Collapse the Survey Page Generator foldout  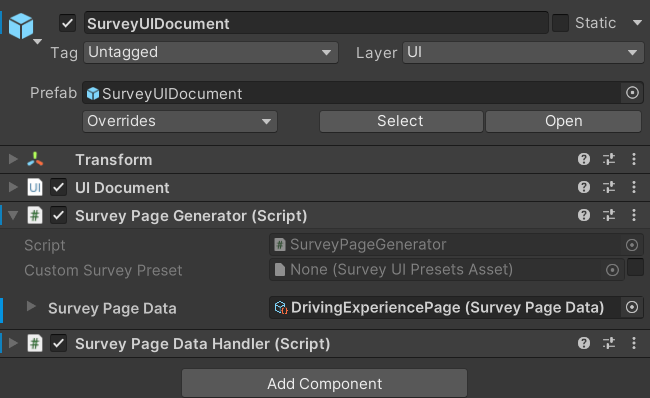[x=13, y=216]
